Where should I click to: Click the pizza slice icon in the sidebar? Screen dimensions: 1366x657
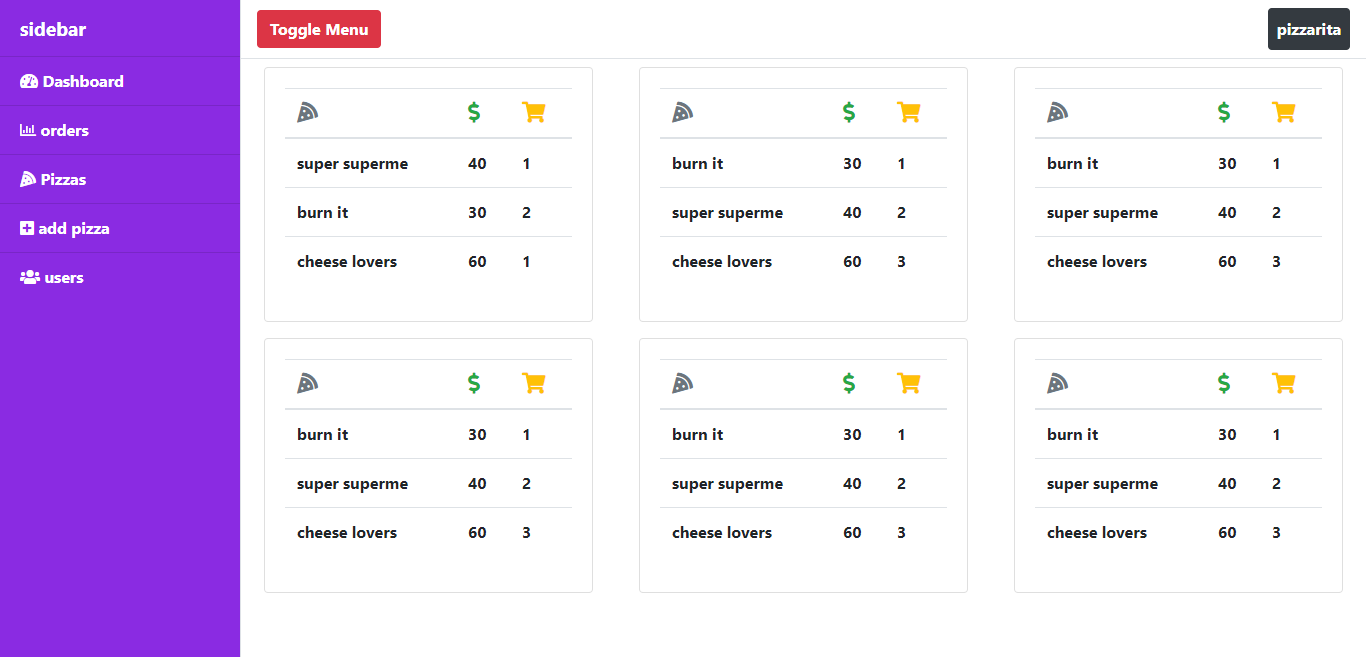pos(27,178)
